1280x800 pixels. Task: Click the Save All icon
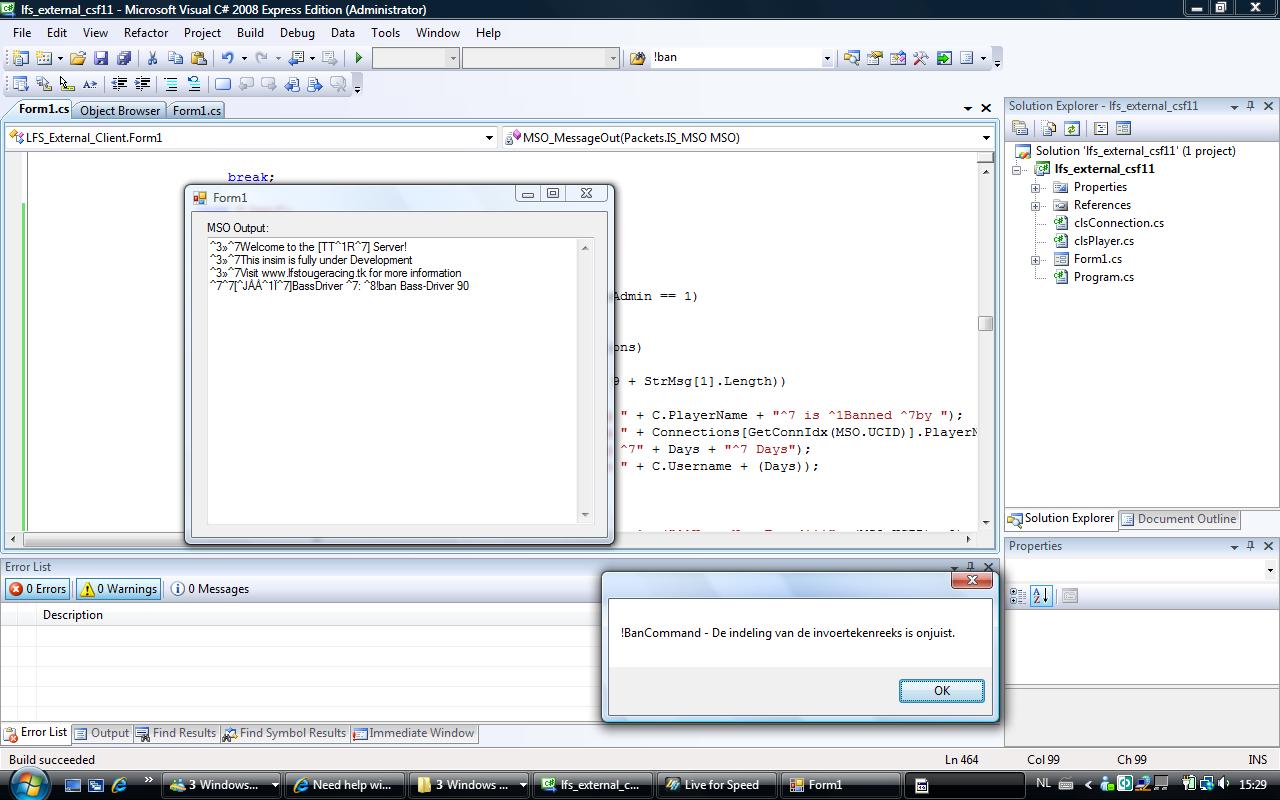[124, 58]
